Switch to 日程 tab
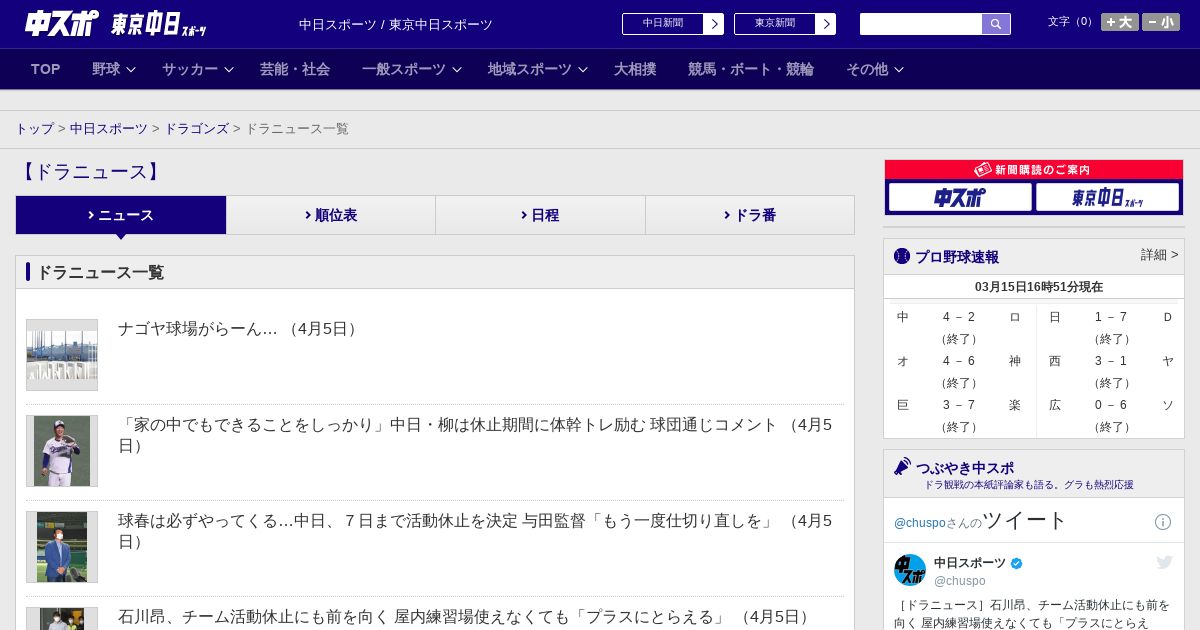The height and width of the screenshot is (630, 1200). [x=540, y=215]
